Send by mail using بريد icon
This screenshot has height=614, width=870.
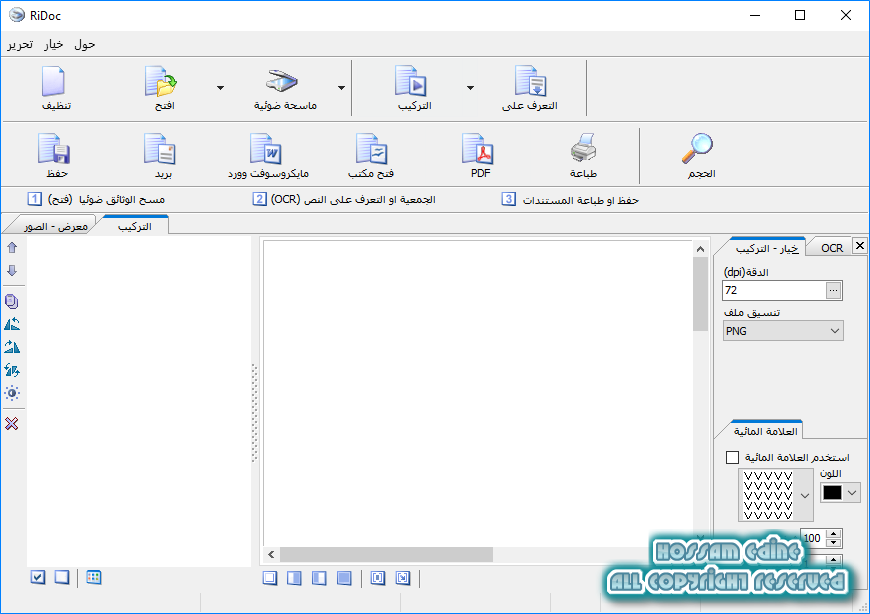[x=160, y=149]
